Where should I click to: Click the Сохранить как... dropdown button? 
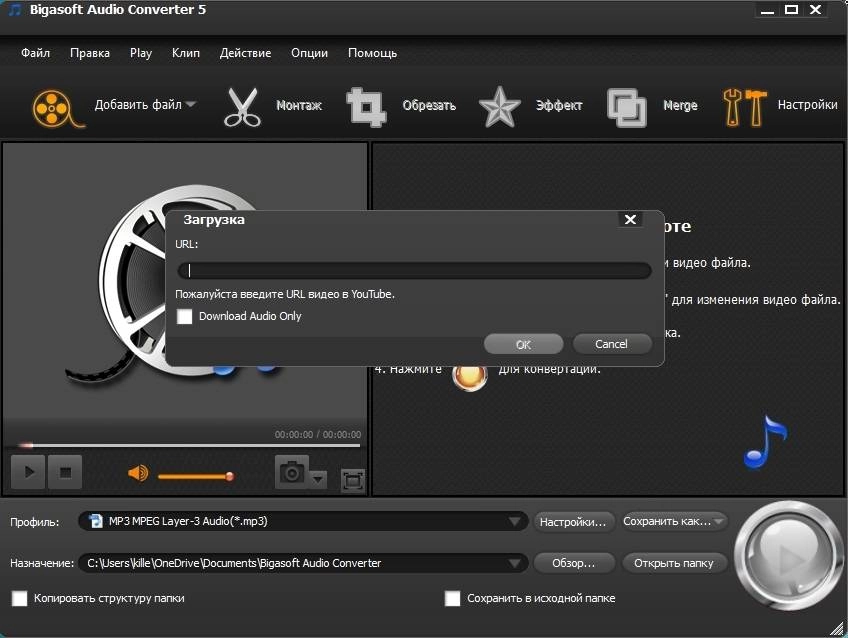tap(673, 521)
